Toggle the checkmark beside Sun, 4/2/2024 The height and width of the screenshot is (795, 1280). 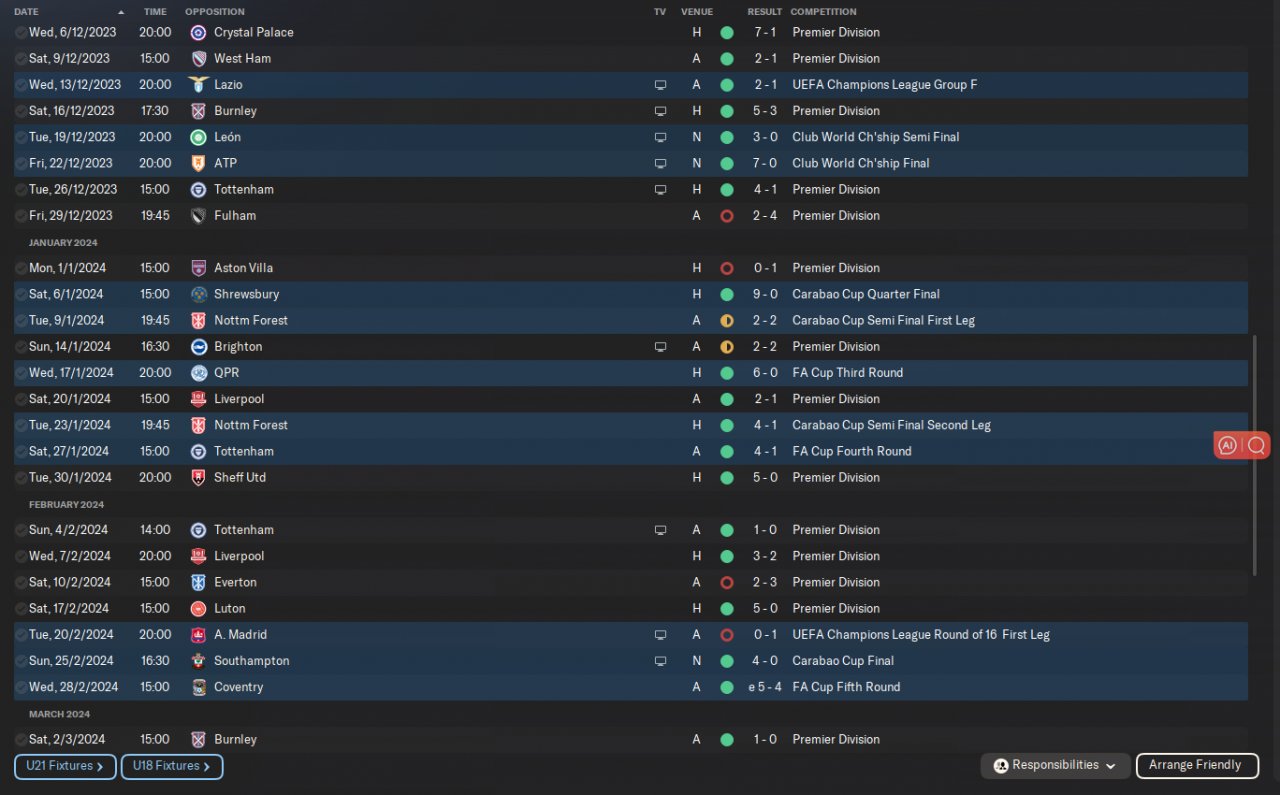pyautogui.click(x=21, y=530)
